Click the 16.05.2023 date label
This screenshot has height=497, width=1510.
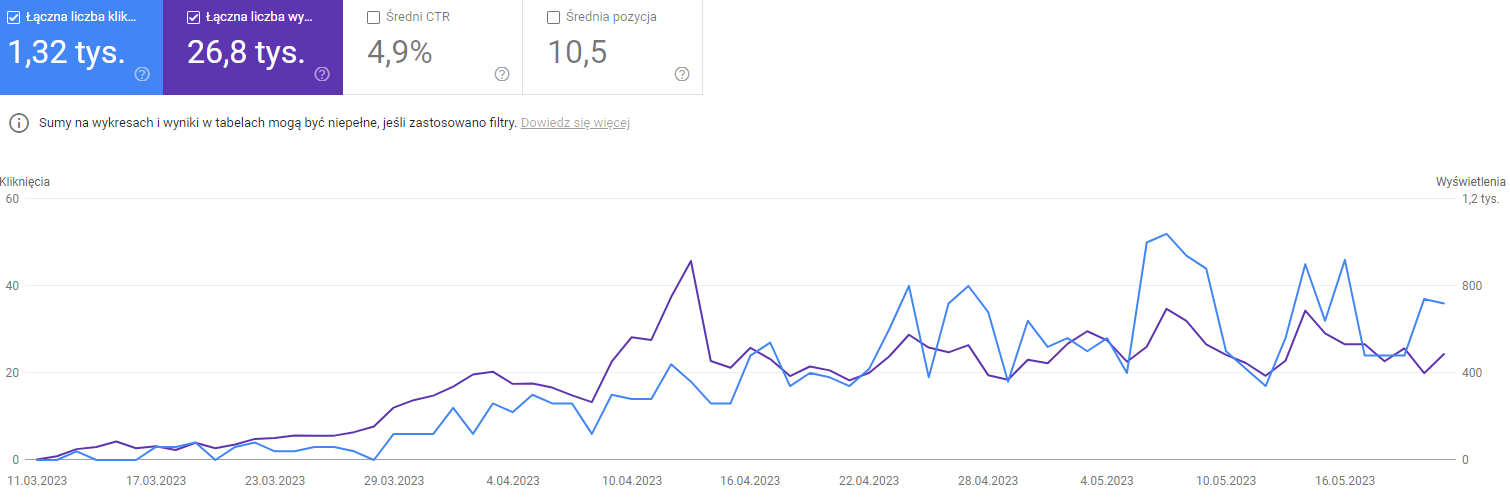click(1346, 480)
